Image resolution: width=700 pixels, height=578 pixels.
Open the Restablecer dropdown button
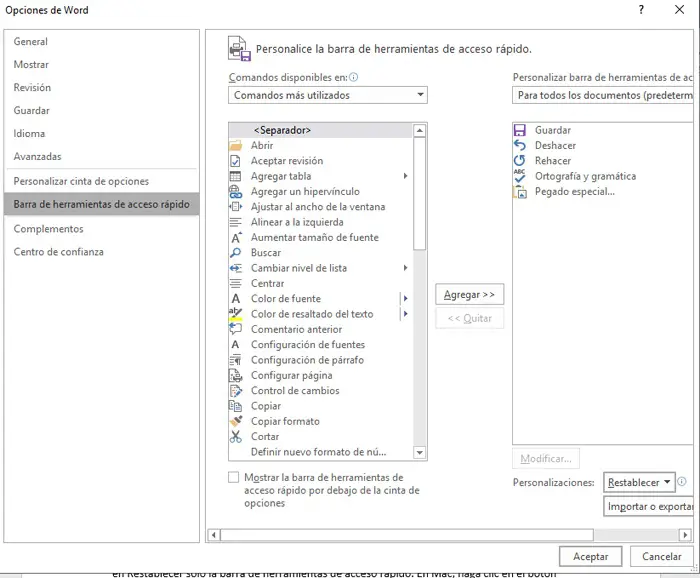(x=639, y=482)
